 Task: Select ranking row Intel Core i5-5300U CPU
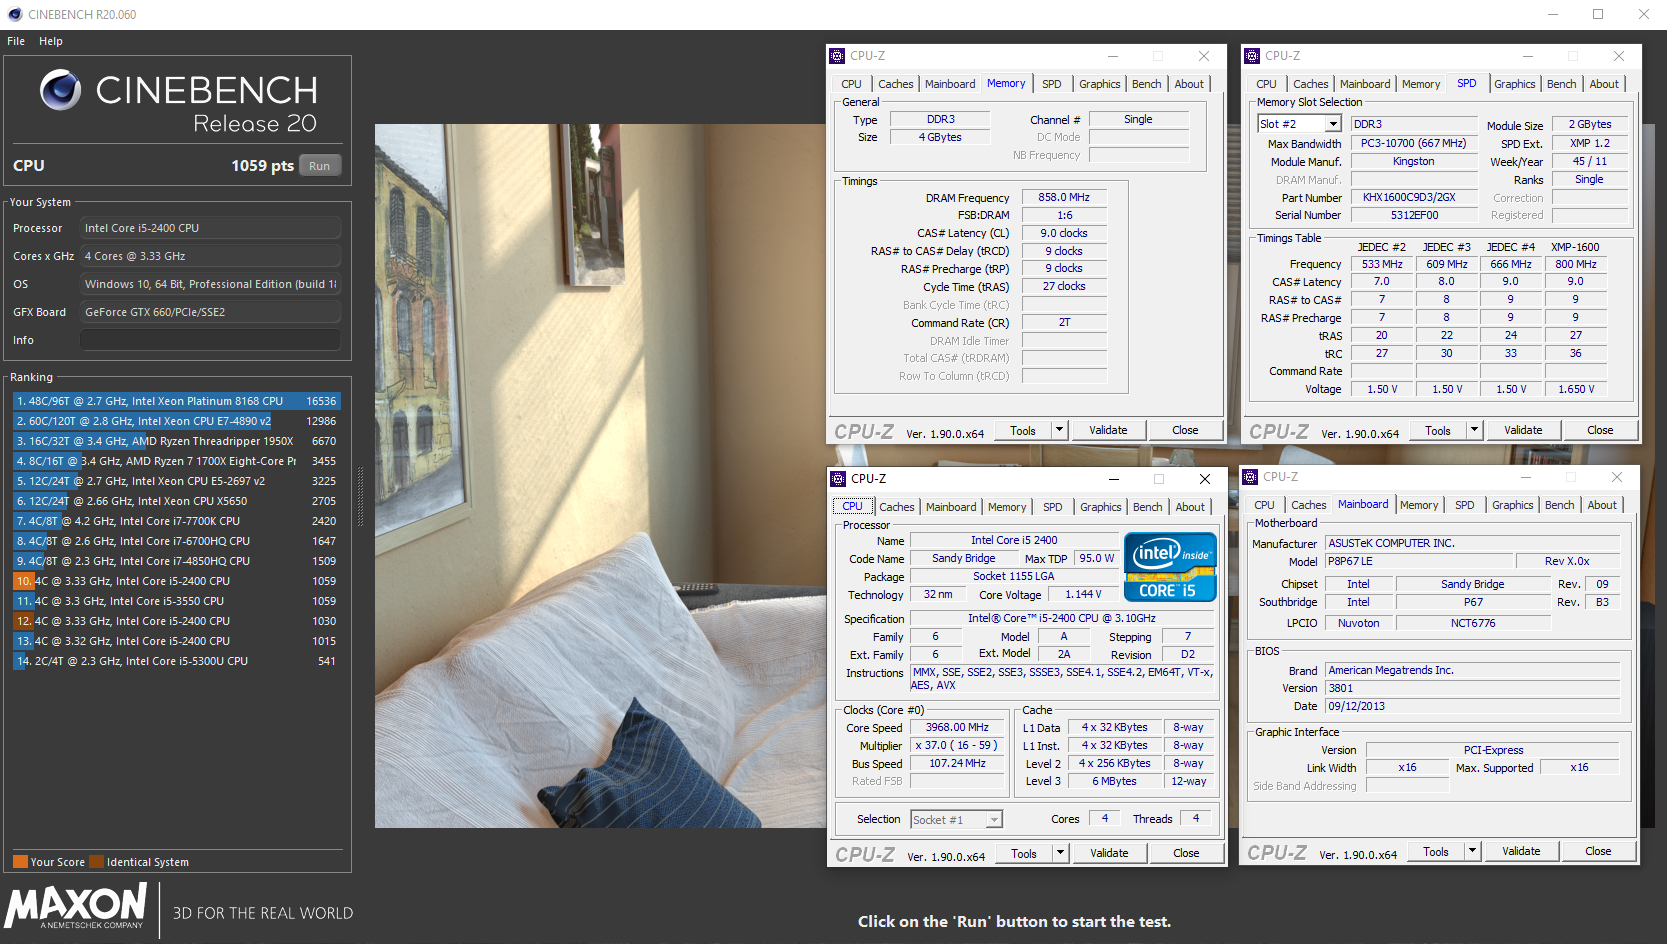click(x=177, y=661)
